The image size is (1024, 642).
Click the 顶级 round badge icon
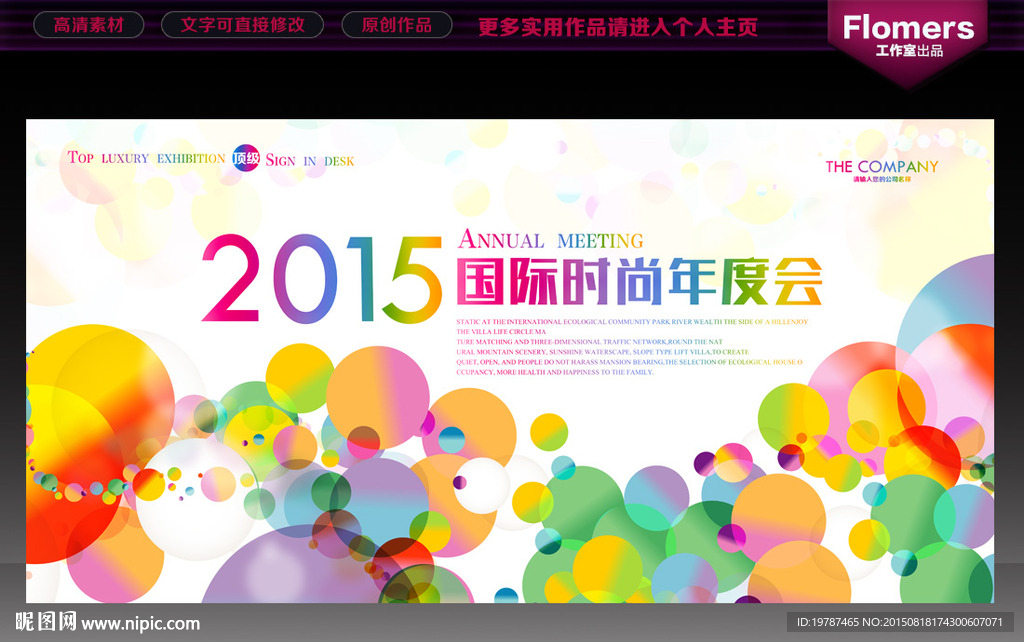click(246, 158)
